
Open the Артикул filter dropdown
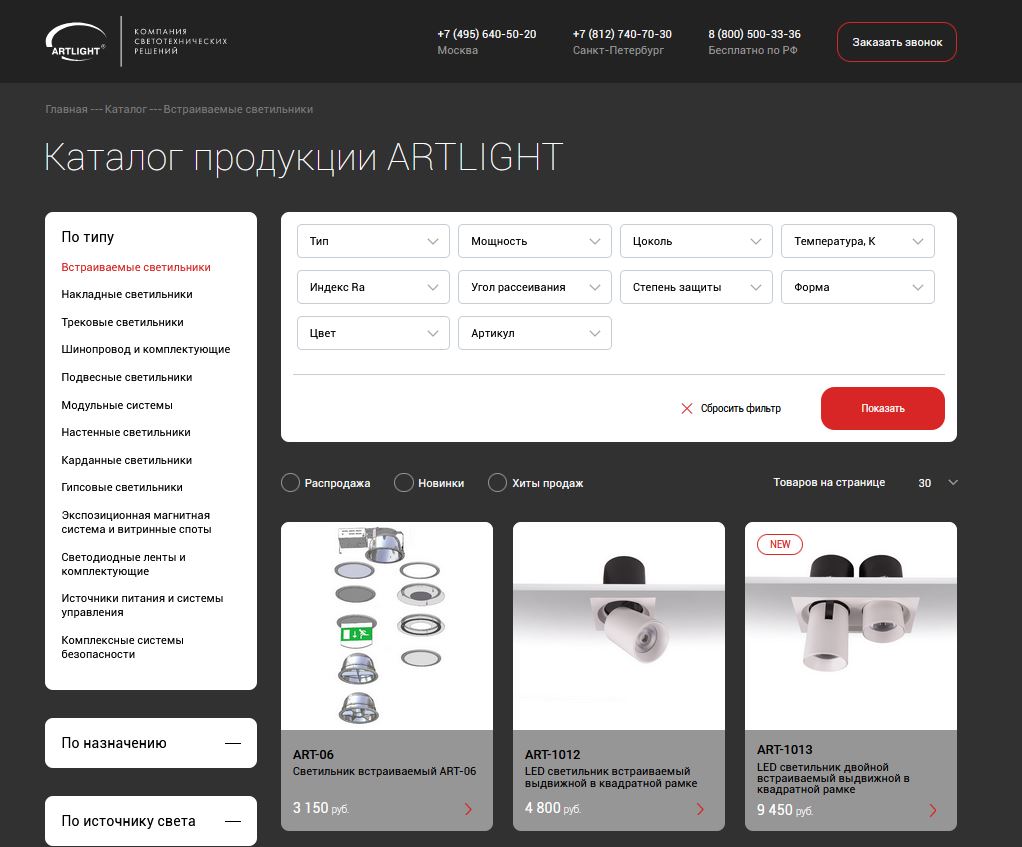pyautogui.click(x=534, y=333)
